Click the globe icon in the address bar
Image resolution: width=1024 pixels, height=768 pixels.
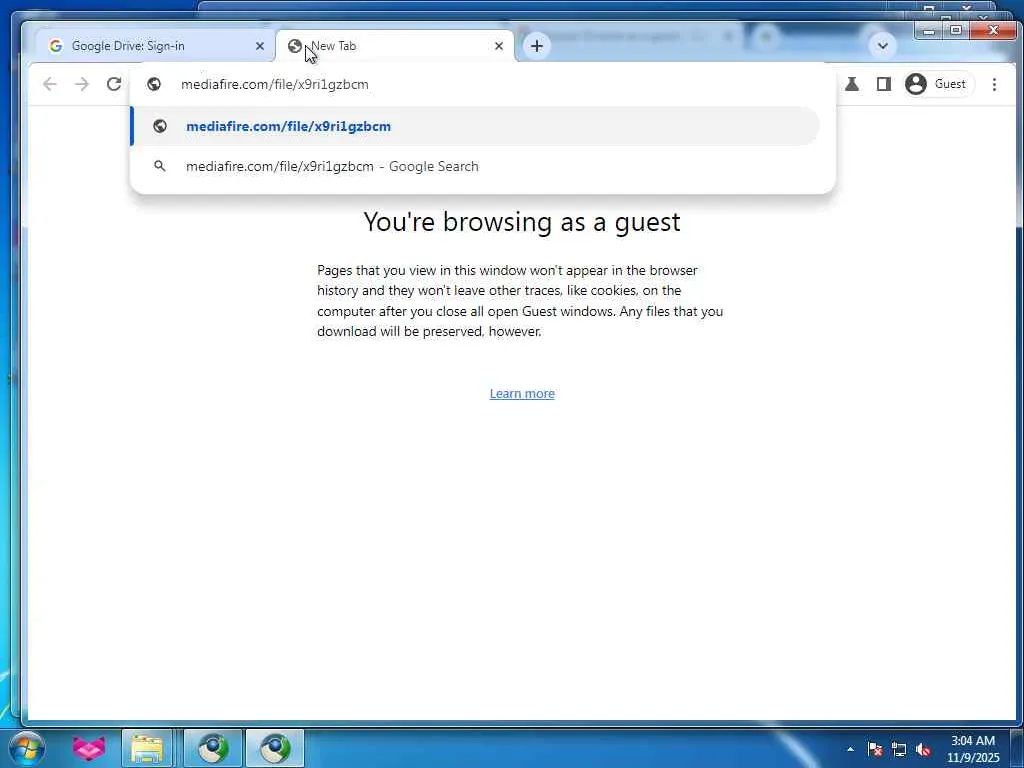(x=154, y=84)
